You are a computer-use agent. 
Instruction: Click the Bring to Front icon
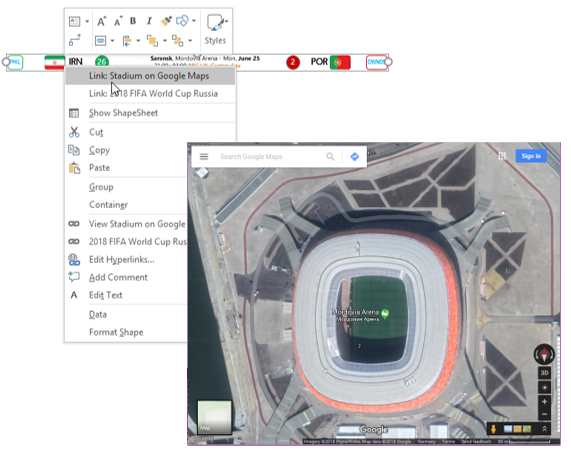pos(152,41)
